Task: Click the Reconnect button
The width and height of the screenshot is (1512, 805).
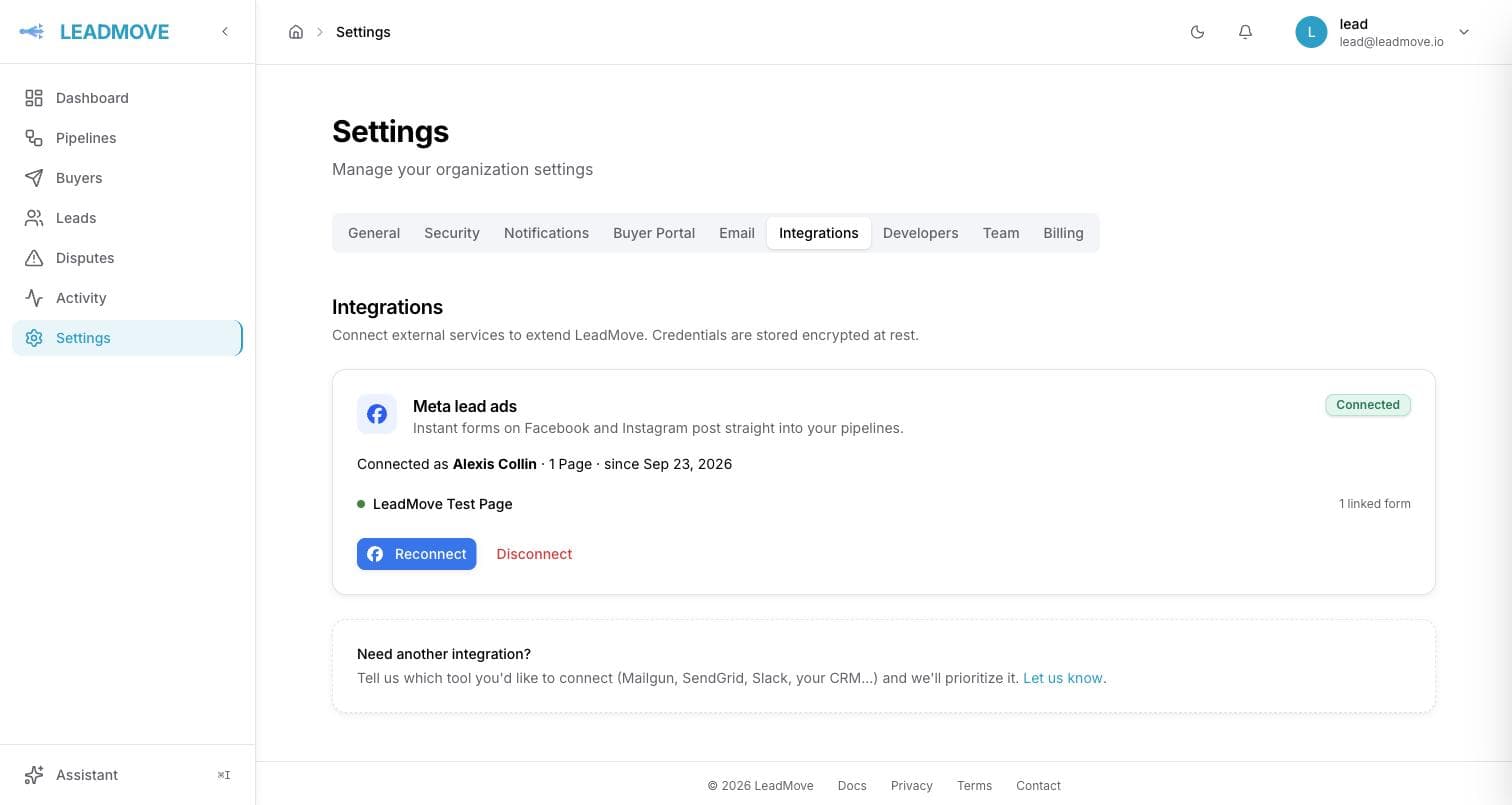Action: (x=417, y=554)
